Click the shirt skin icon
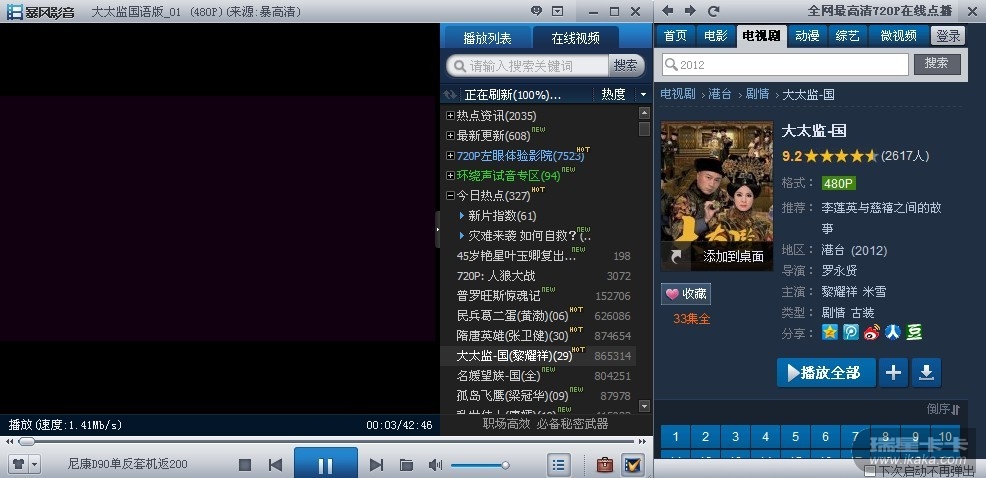The height and width of the screenshot is (478, 986). click(19, 465)
